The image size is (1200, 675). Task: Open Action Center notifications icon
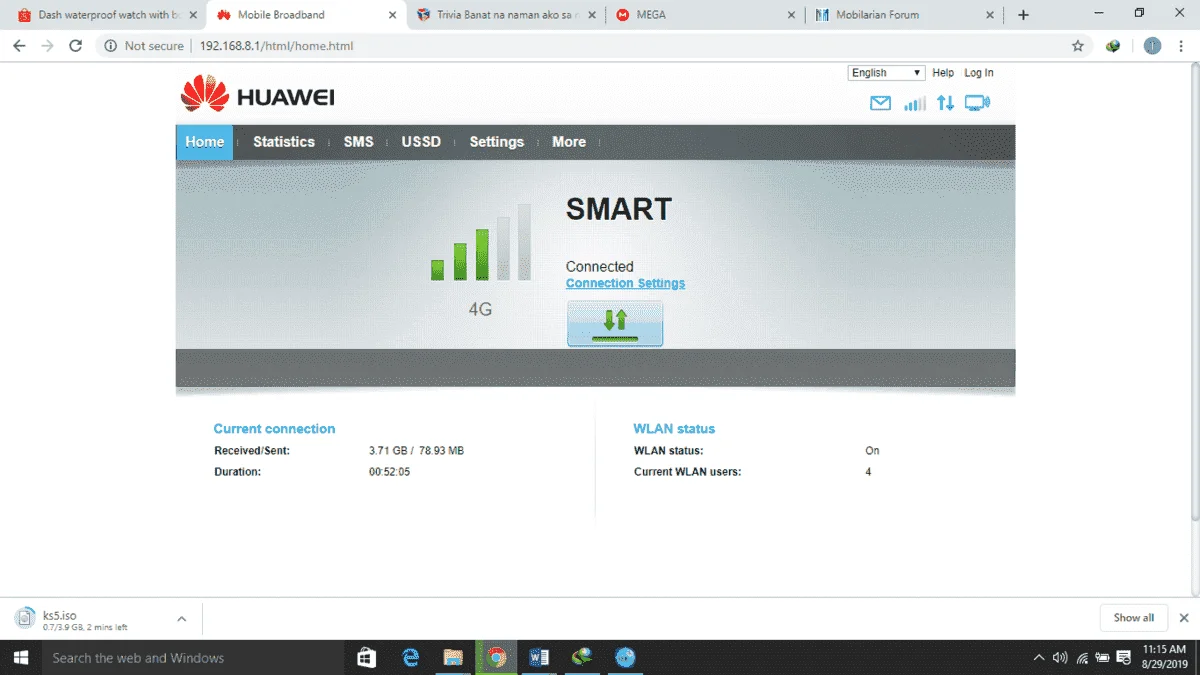tap(1124, 658)
